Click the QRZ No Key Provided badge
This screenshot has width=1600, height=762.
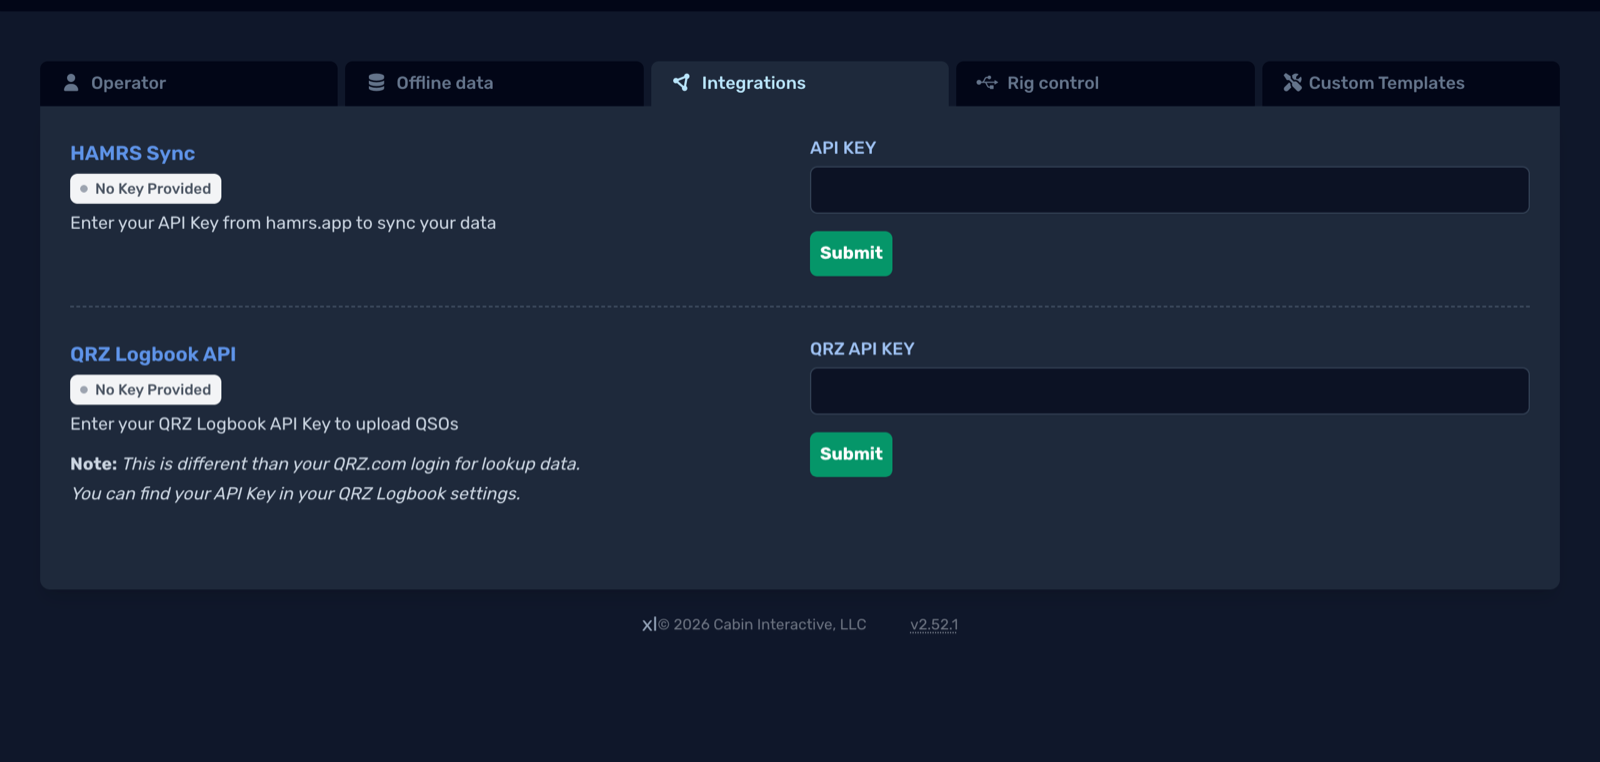(146, 390)
